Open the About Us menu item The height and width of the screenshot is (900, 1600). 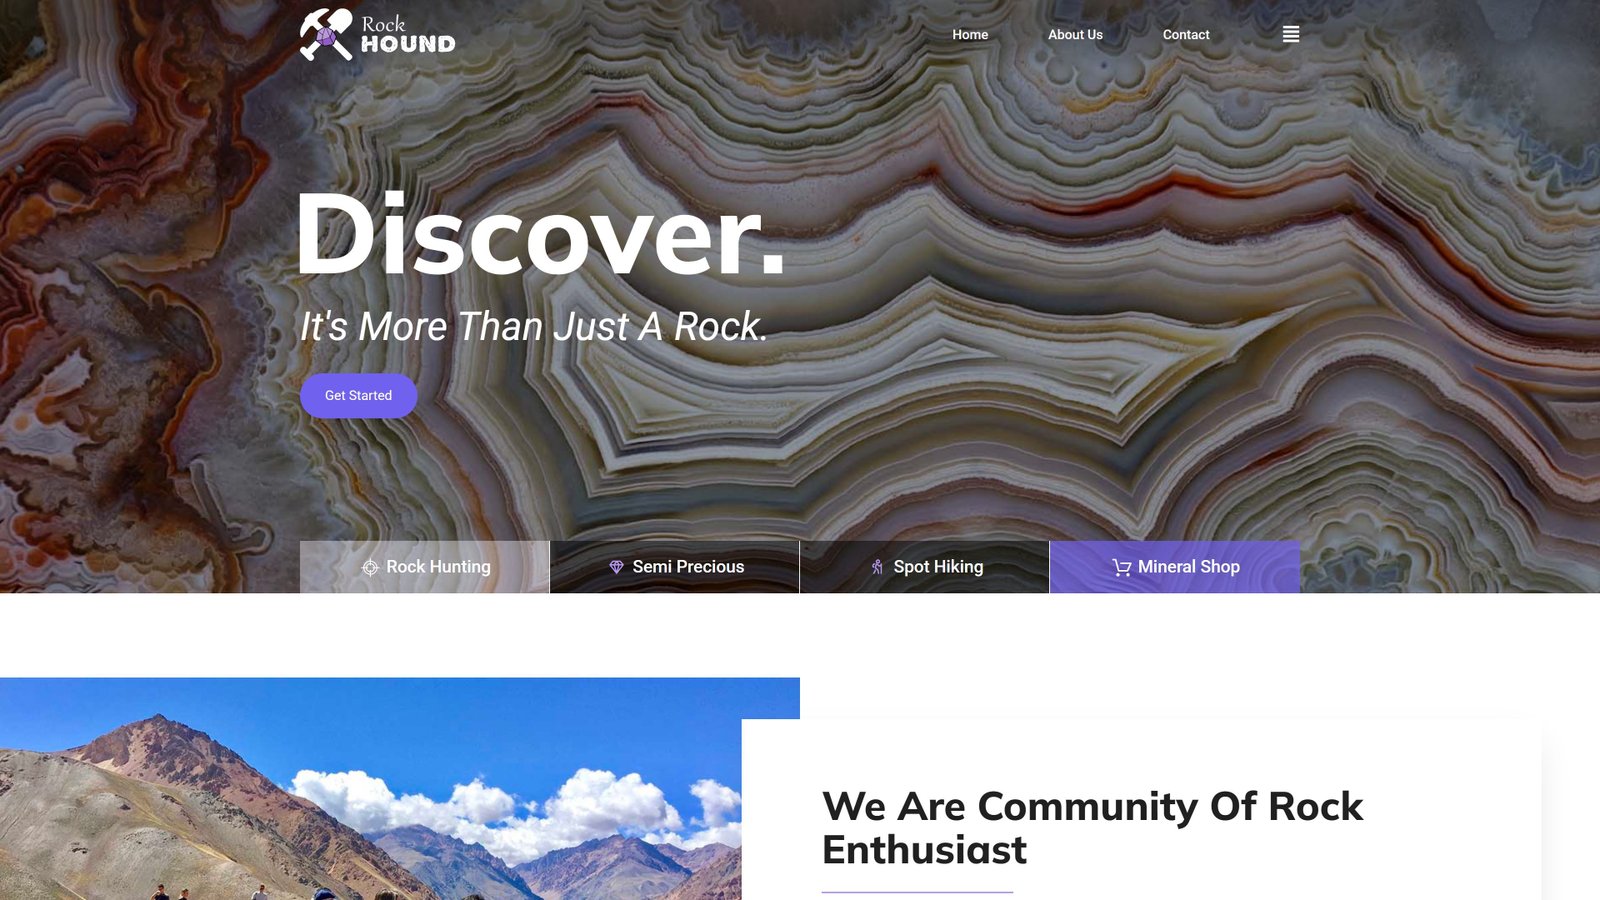click(1075, 34)
